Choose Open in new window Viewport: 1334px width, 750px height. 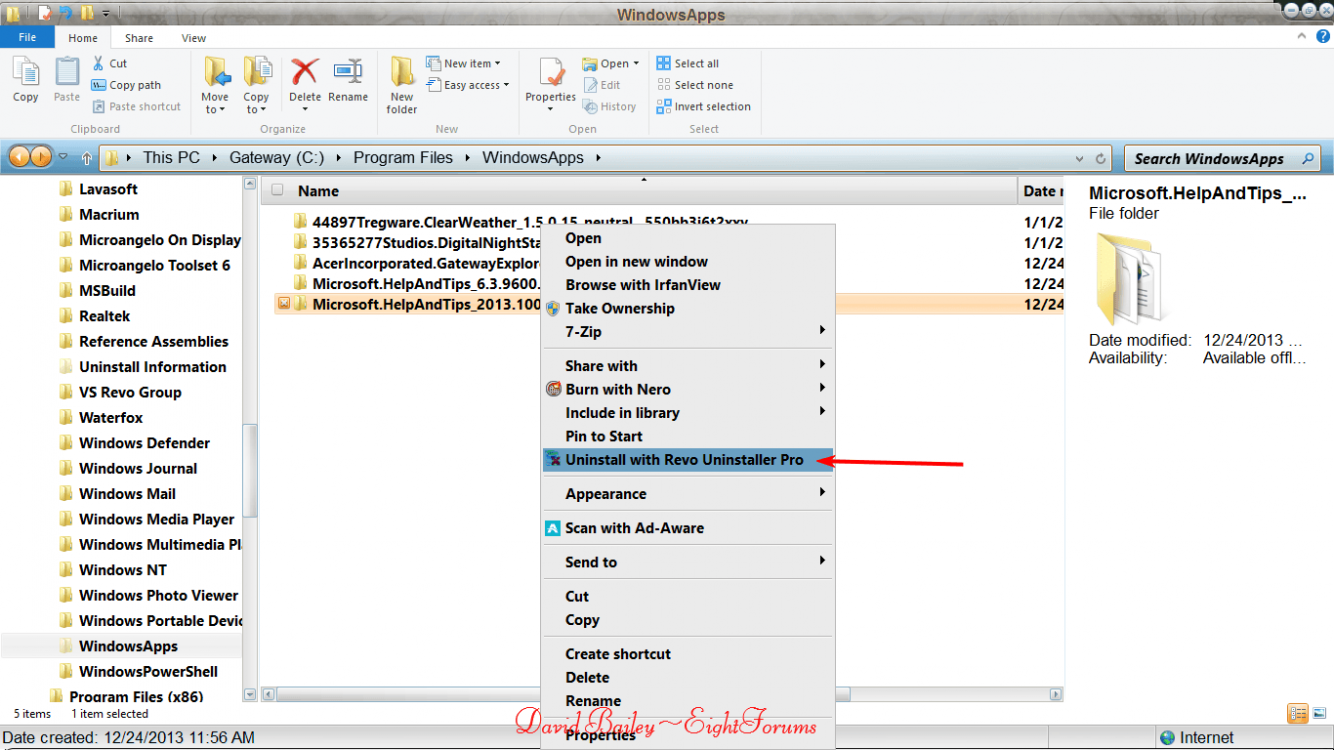pyautogui.click(x=636, y=261)
